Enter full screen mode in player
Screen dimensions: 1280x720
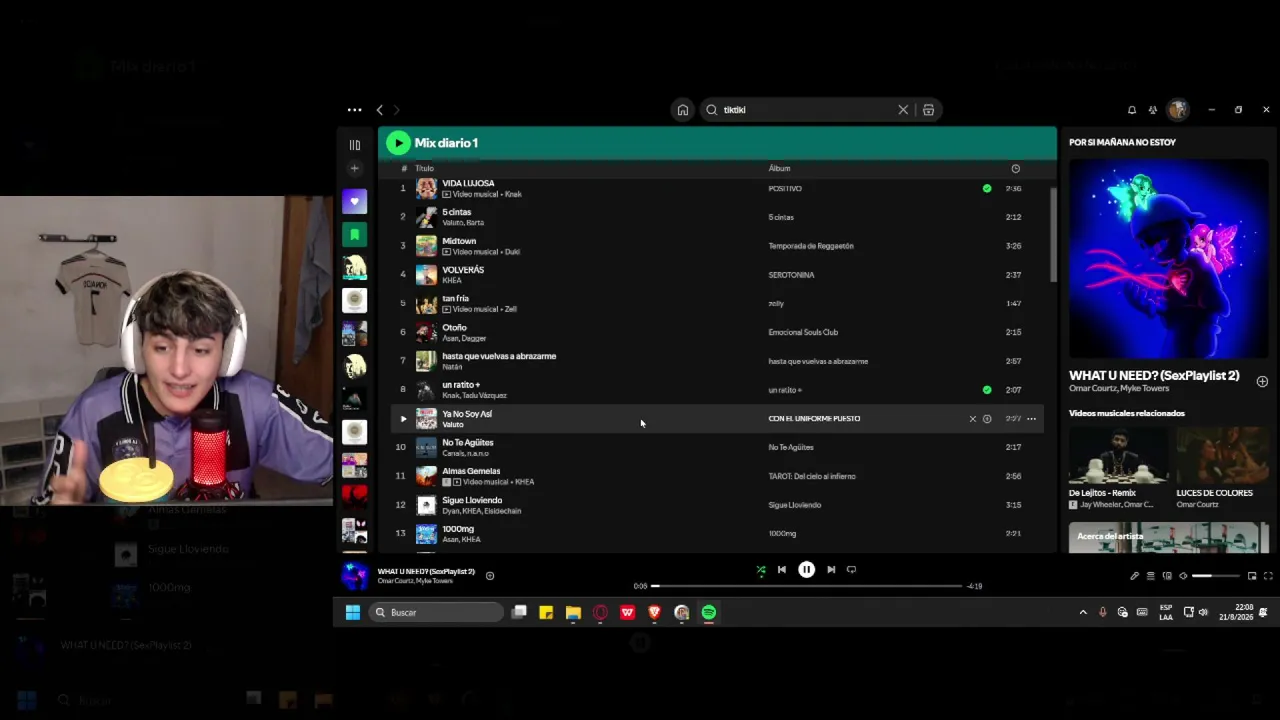[1268, 576]
